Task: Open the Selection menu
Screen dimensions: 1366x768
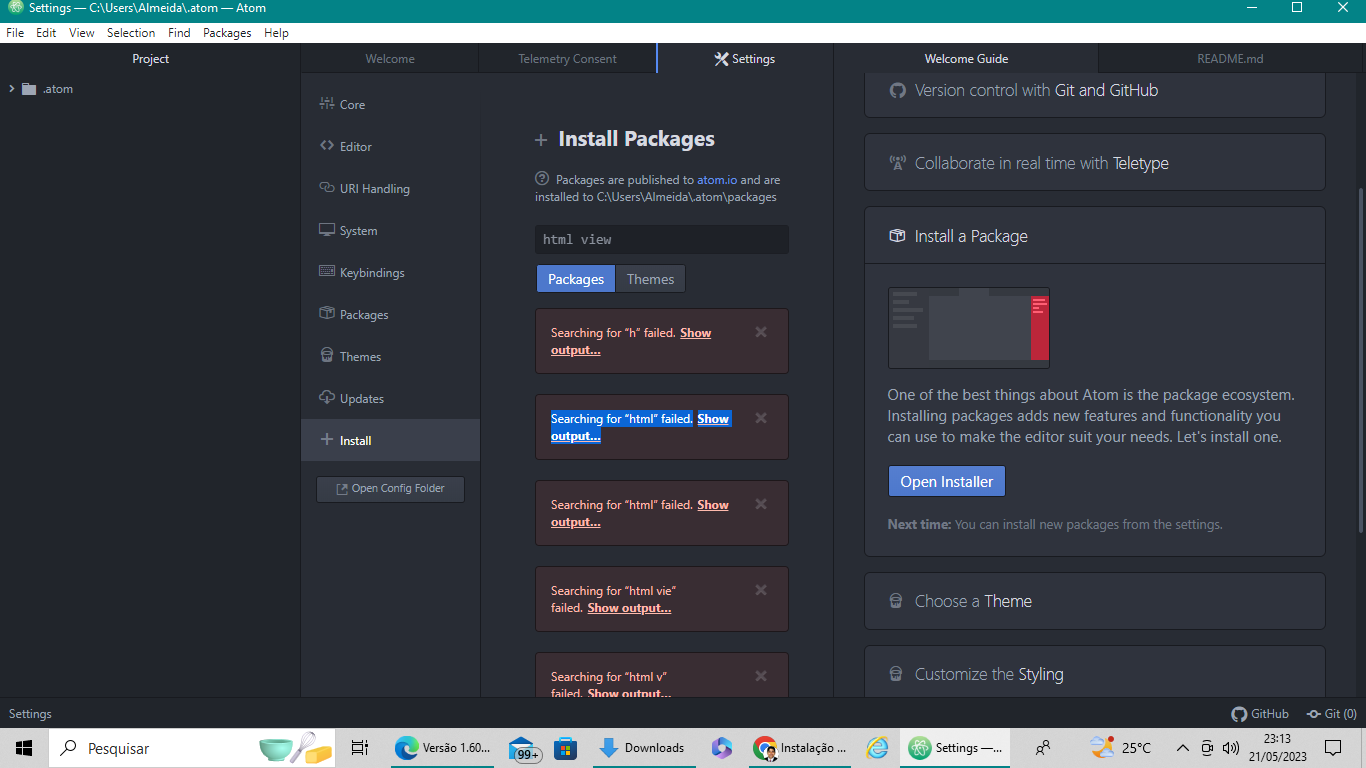Action: click(131, 33)
